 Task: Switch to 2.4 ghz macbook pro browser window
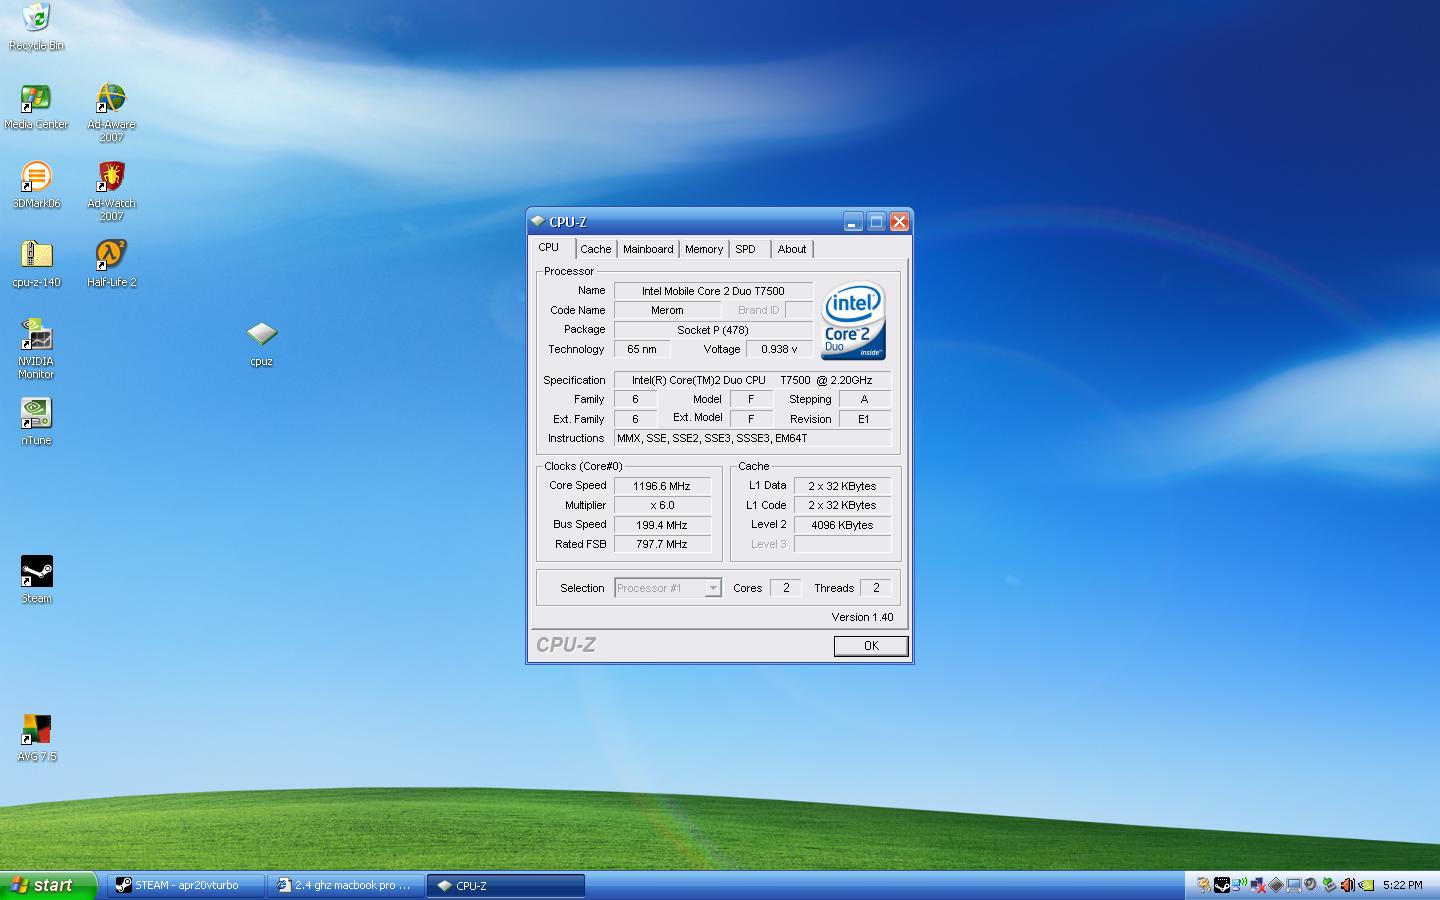(346, 885)
